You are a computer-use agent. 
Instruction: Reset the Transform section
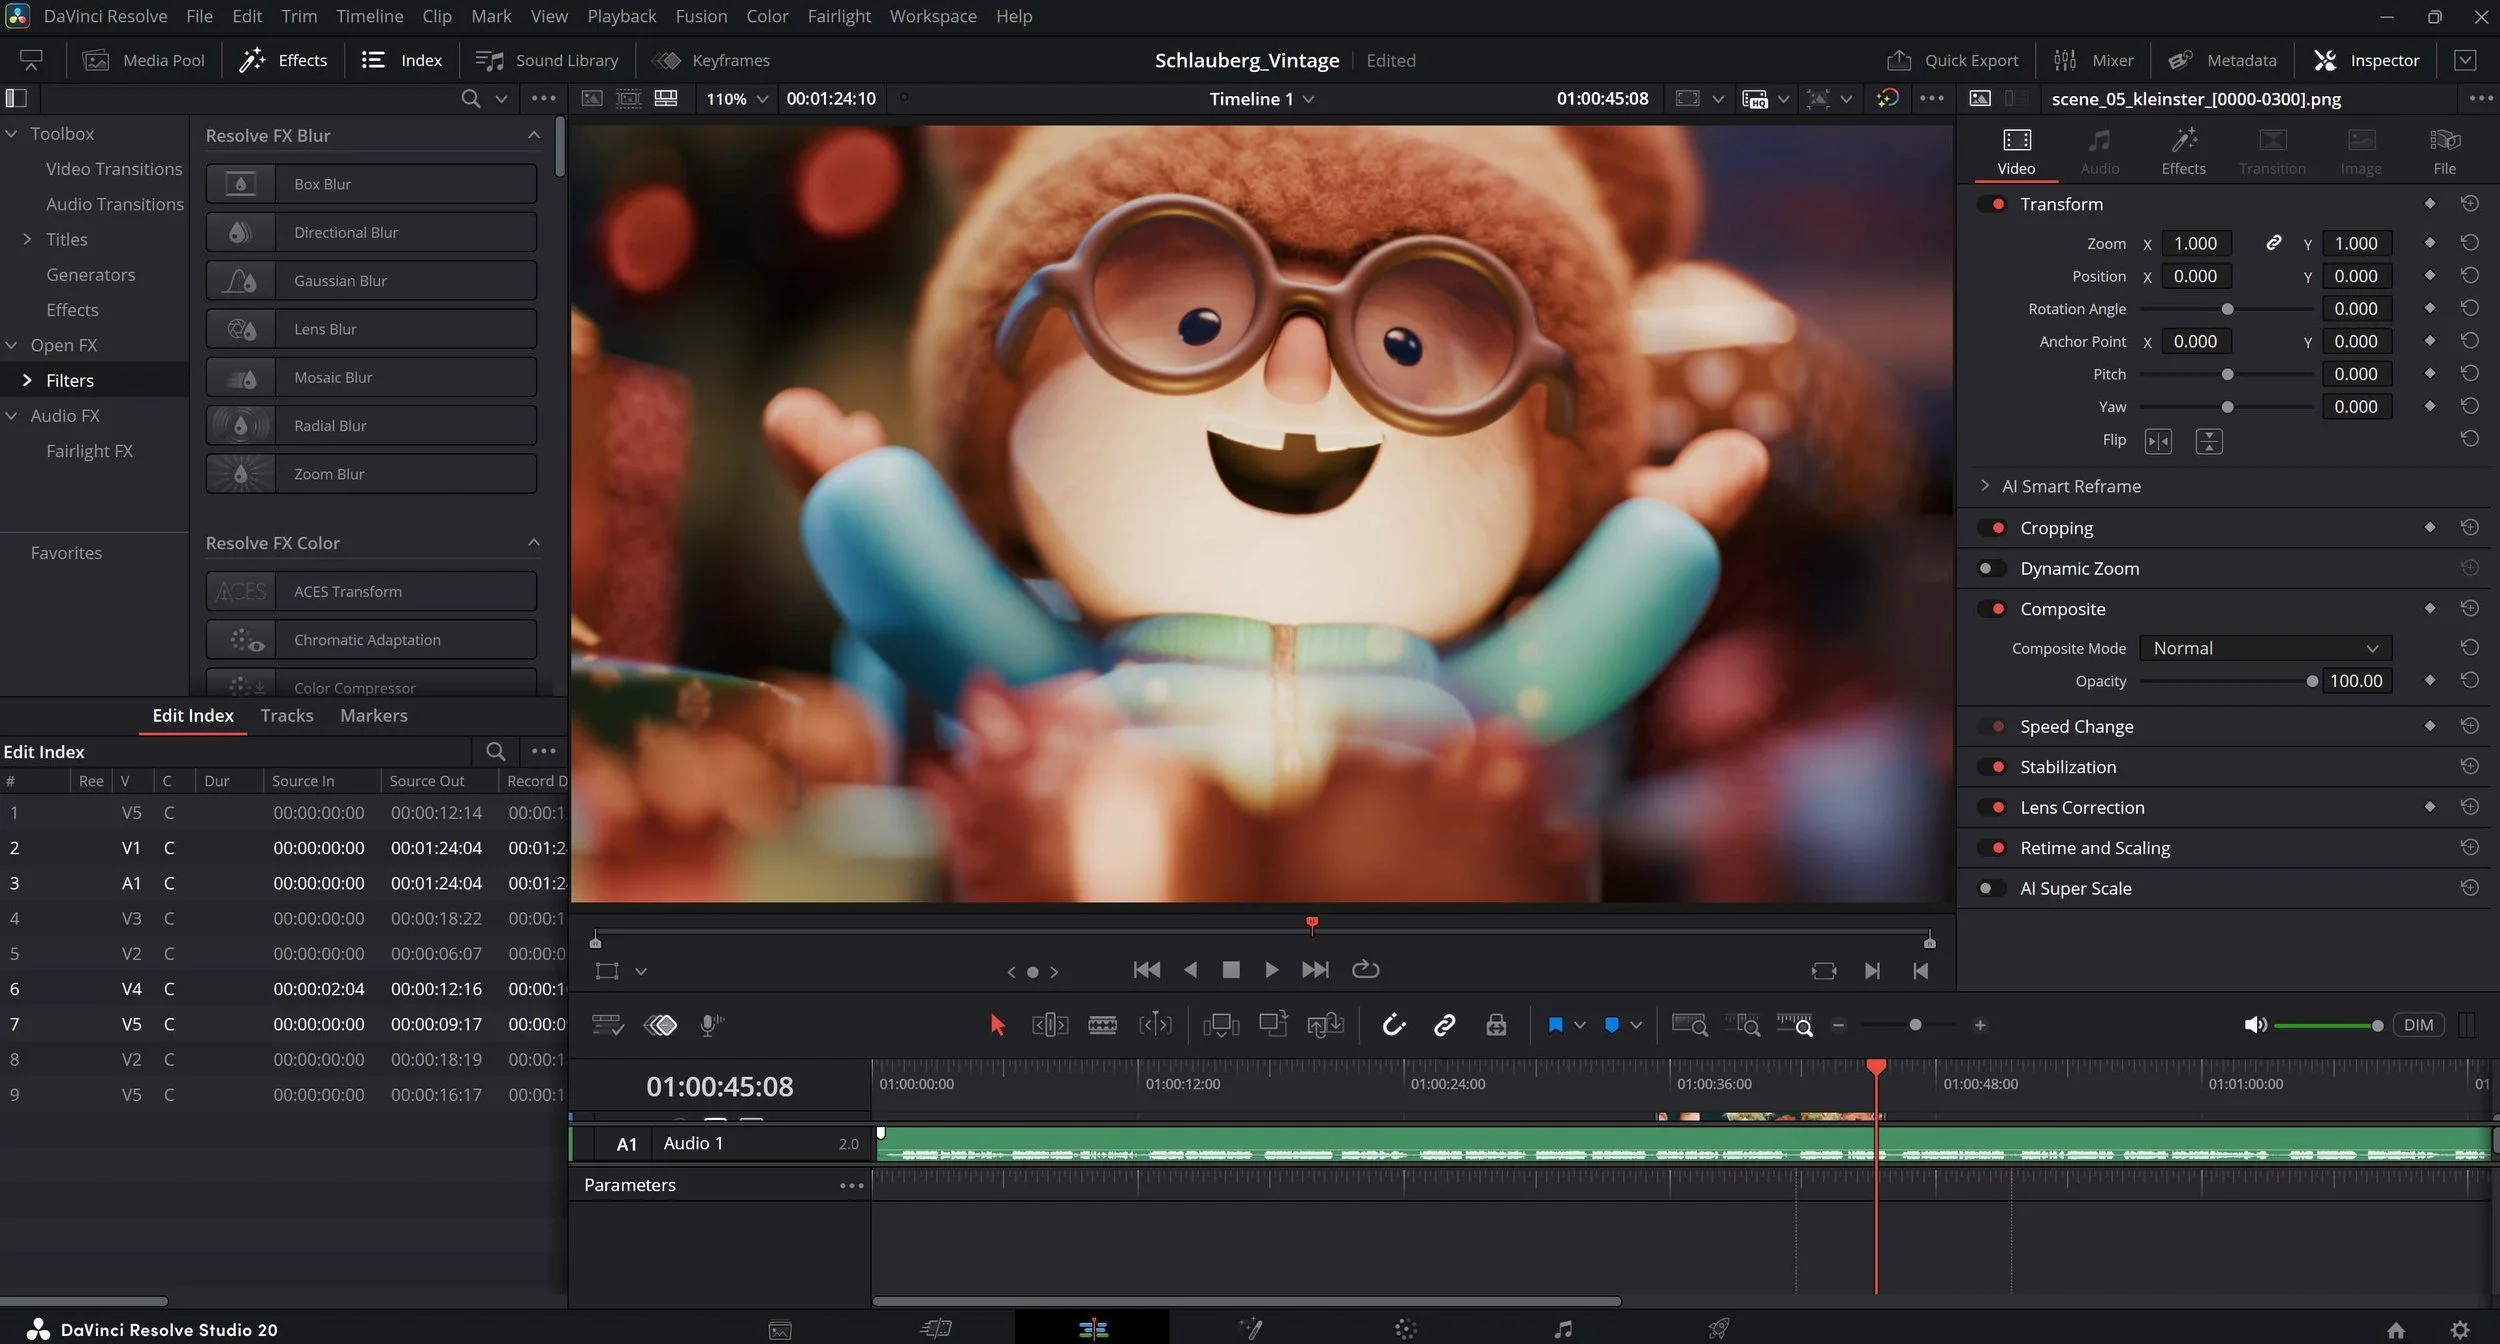point(2469,204)
